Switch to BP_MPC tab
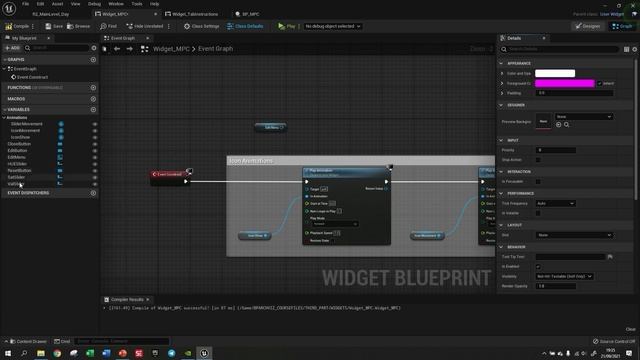Viewport: 640px width, 360px height. click(x=250, y=14)
